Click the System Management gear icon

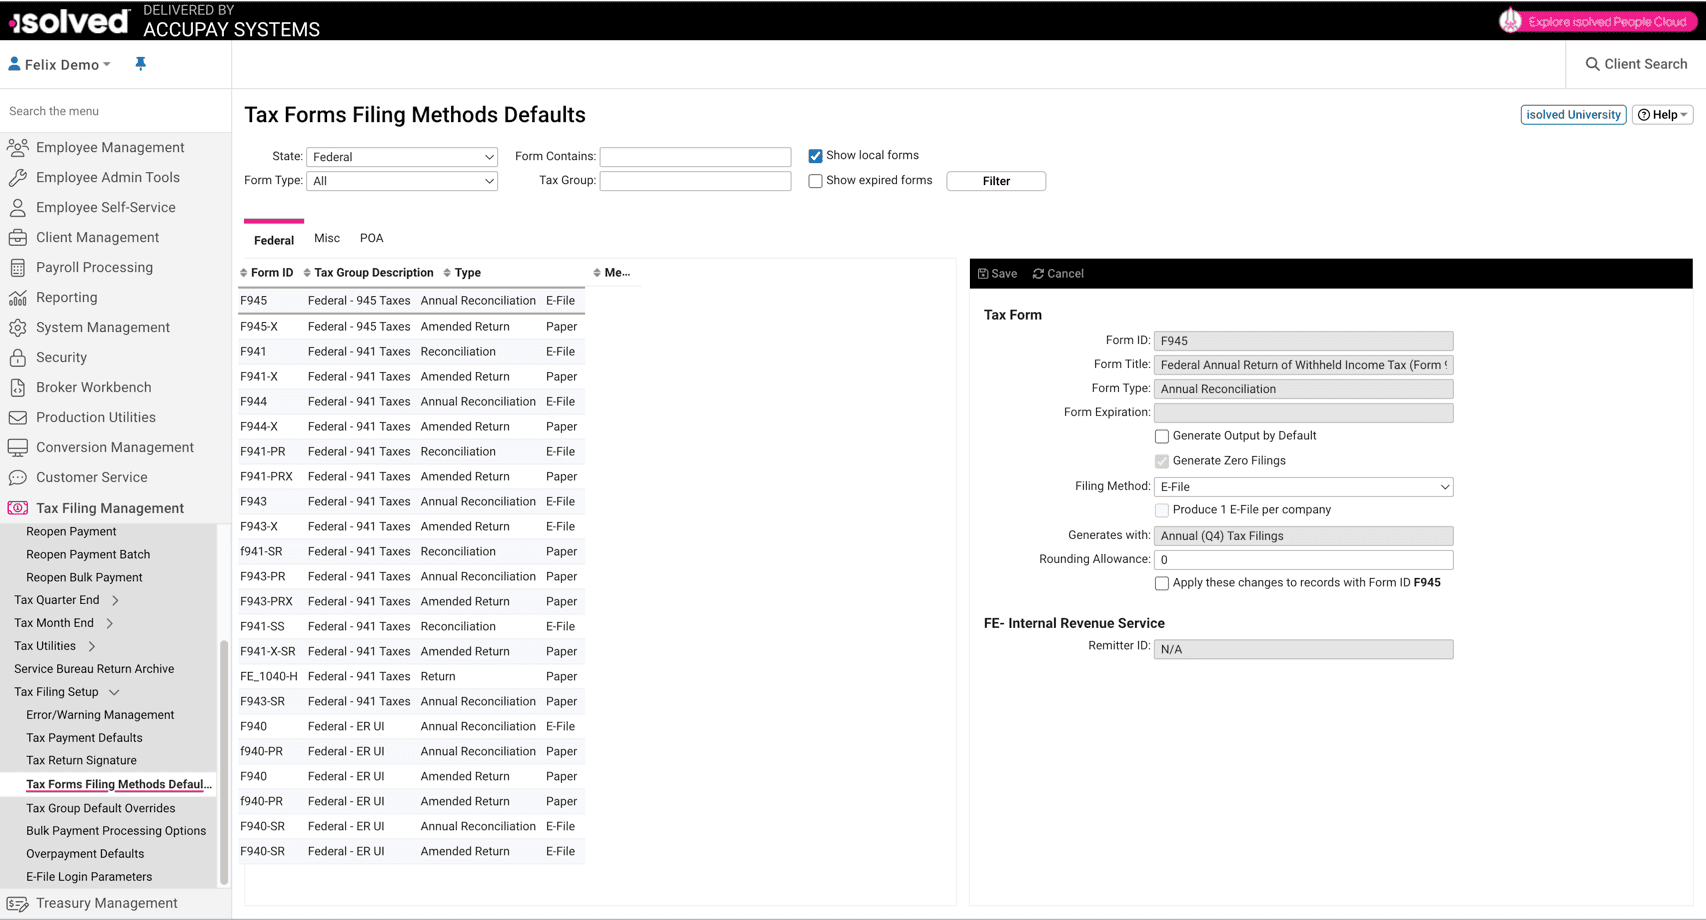(x=18, y=328)
